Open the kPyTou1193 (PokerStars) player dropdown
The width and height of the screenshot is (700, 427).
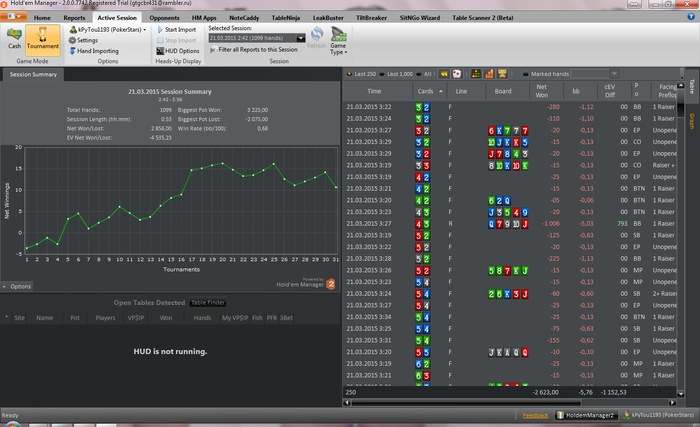[109, 30]
